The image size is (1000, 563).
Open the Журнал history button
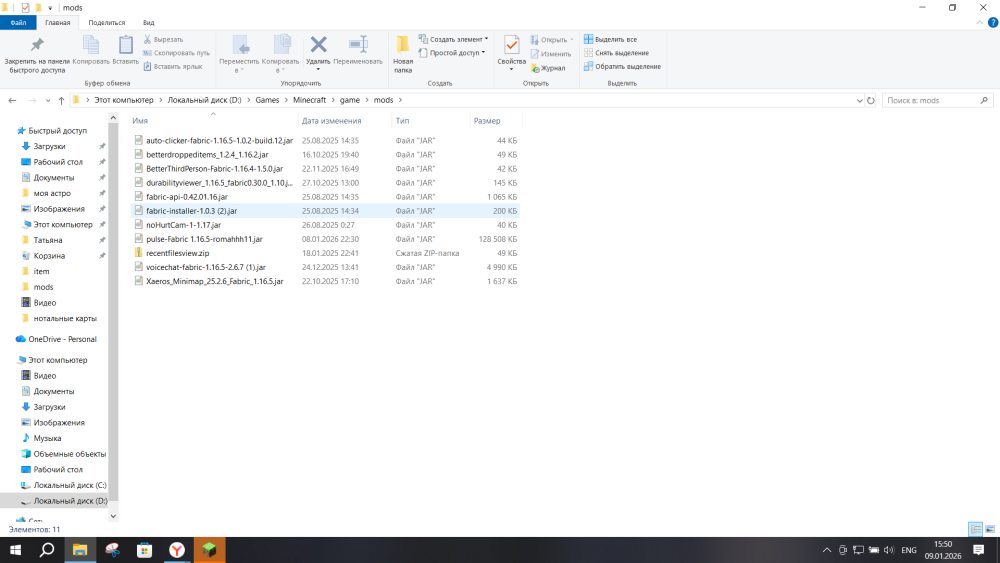point(548,68)
